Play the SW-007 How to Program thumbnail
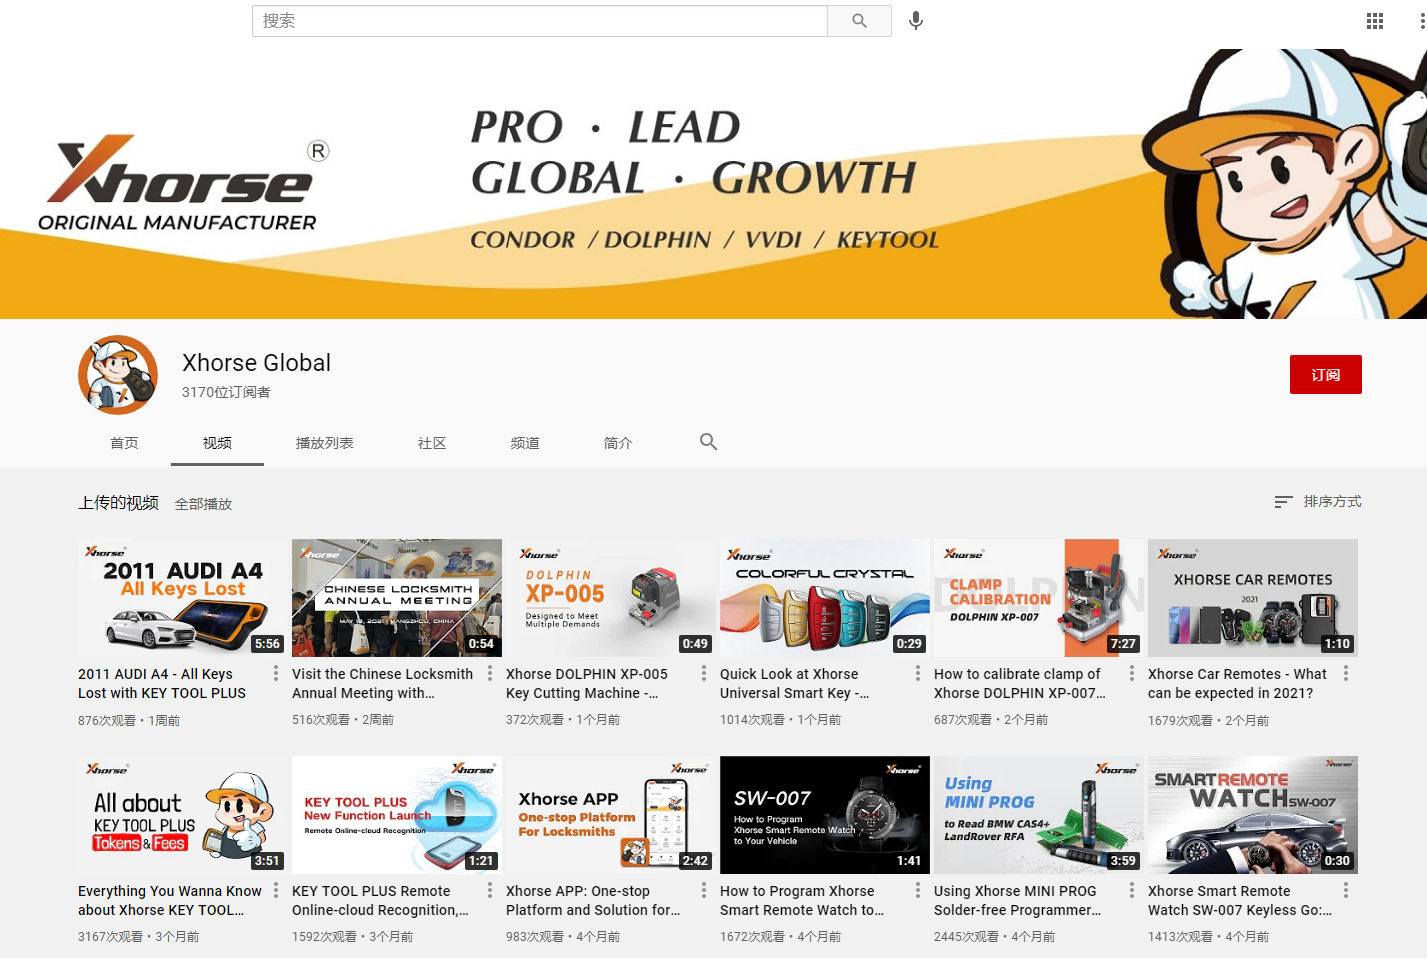 point(825,815)
